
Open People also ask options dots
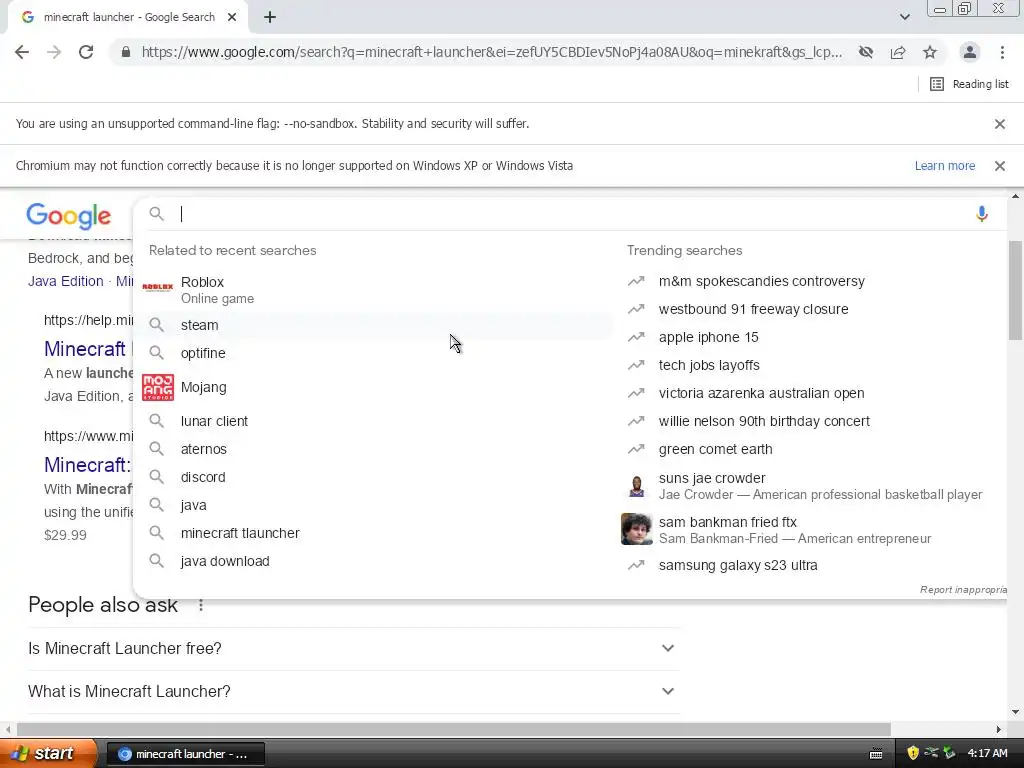pyautogui.click(x=201, y=605)
